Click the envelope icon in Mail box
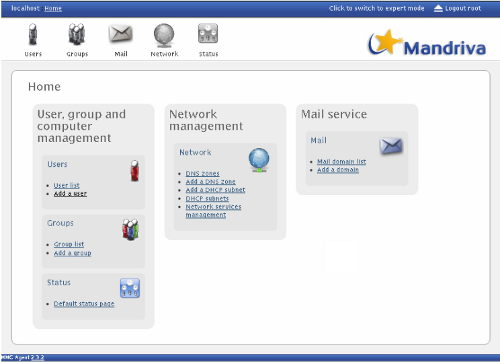Image resolution: width=500 pixels, height=362 pixels. (391, 146)
